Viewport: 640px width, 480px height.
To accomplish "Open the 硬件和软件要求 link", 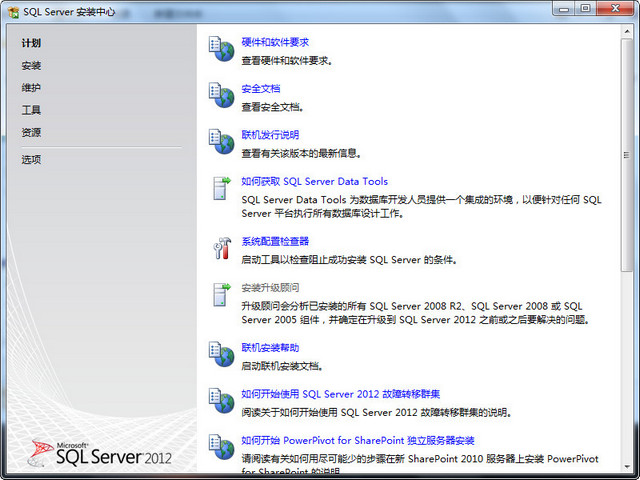I will coord(275,42).
